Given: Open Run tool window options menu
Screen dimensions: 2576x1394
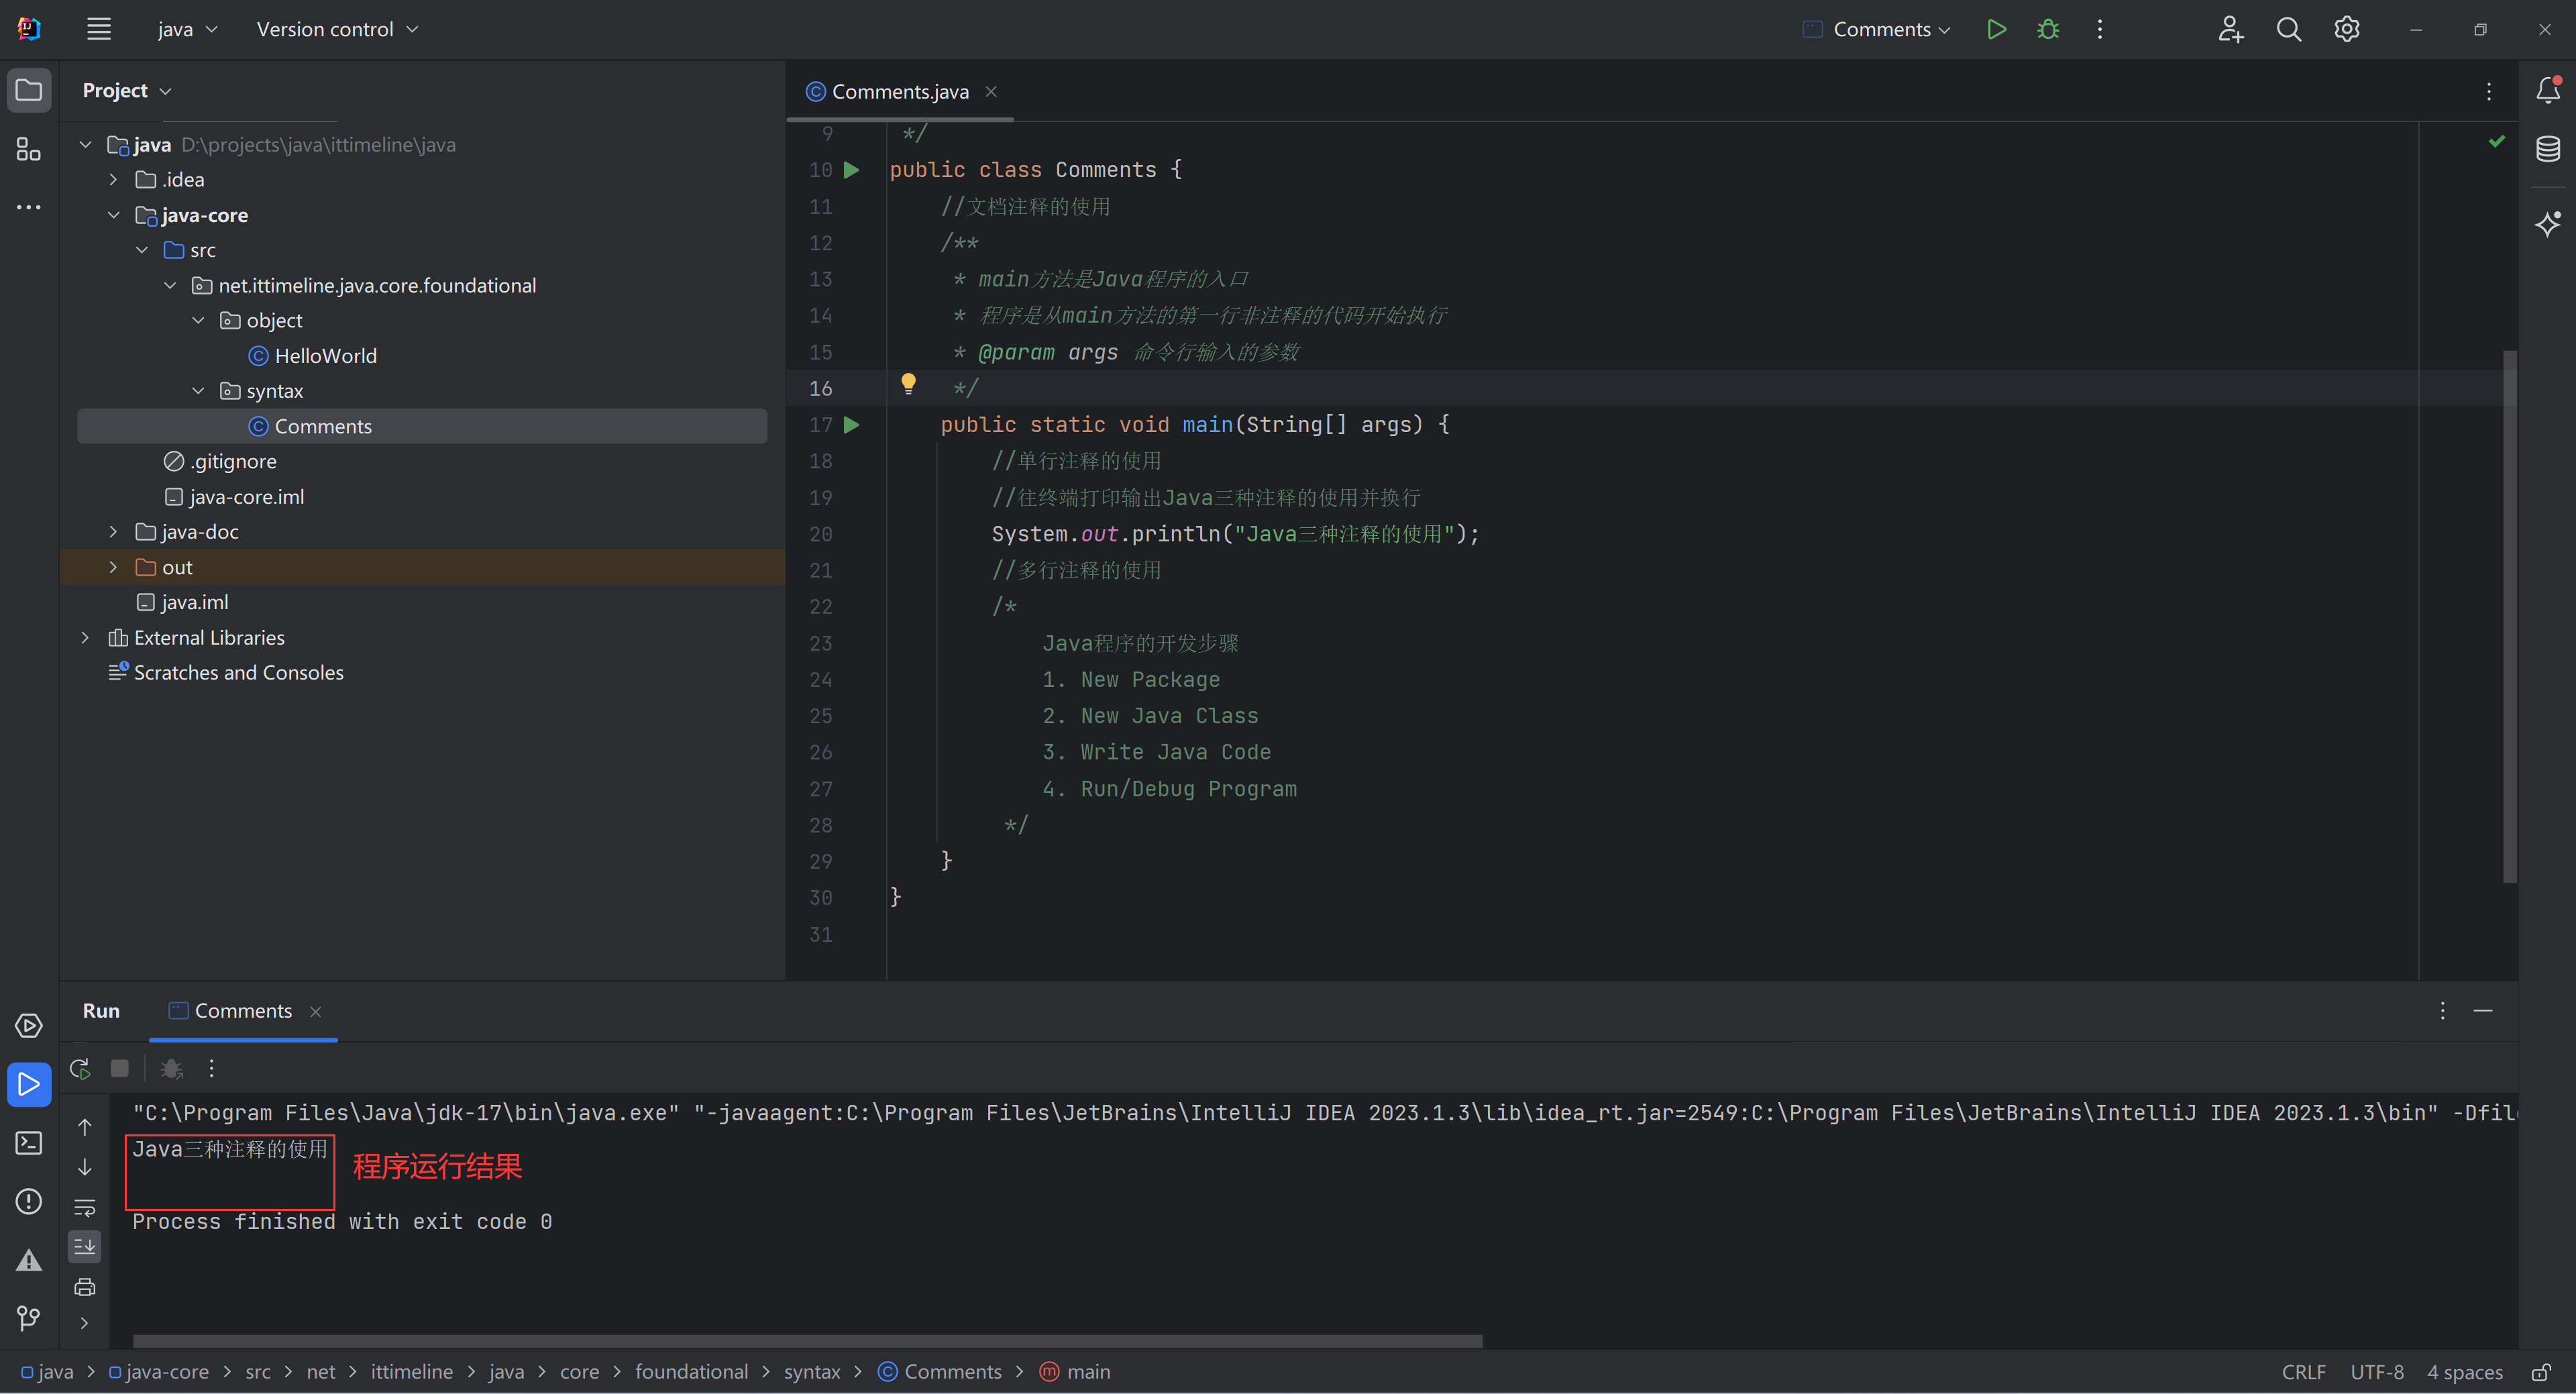Looking at the screenshot, I should (2442, 1011).
